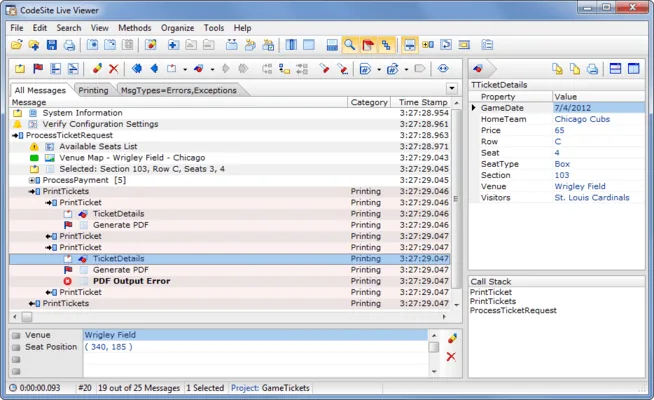Screen dimensions: 654x400
Task: Toggle the highlighted pane layout button
Action: click(x=410, y=45)
